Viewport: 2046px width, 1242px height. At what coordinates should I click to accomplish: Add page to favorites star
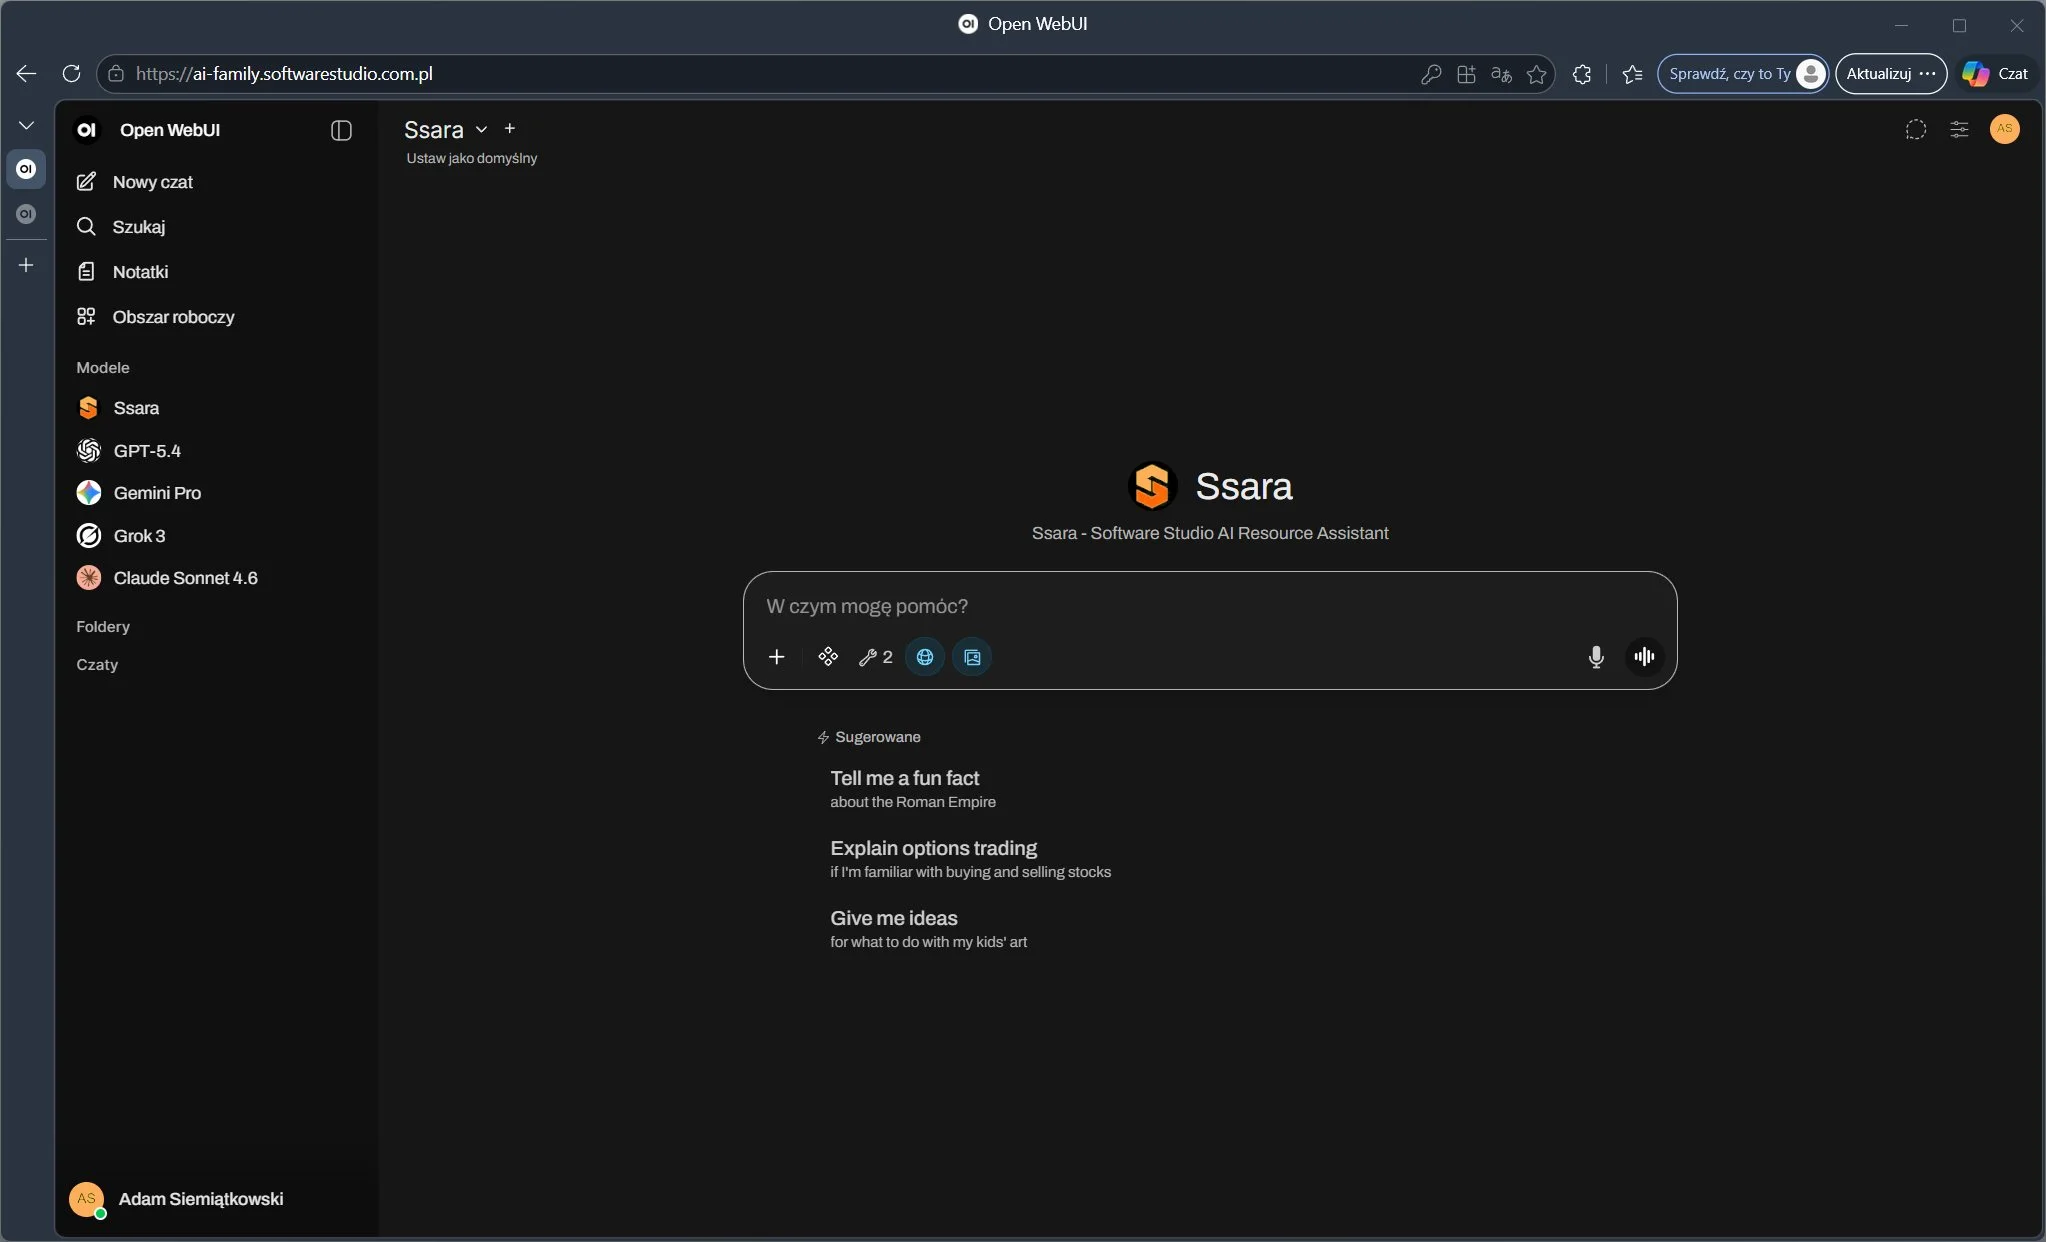pos(1537,74)
